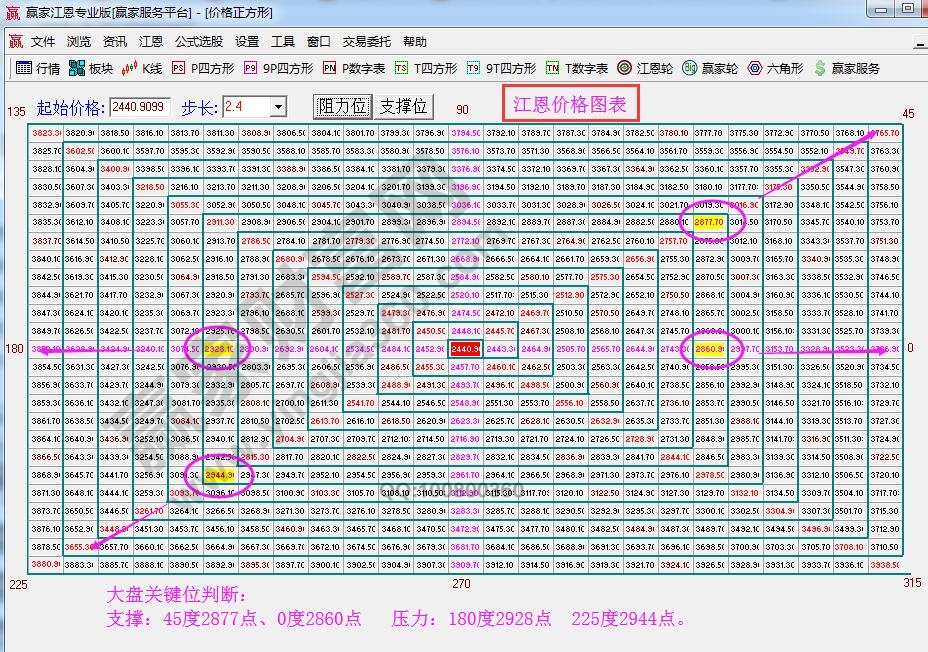Select the 板块 view

(x=92, y=69)
